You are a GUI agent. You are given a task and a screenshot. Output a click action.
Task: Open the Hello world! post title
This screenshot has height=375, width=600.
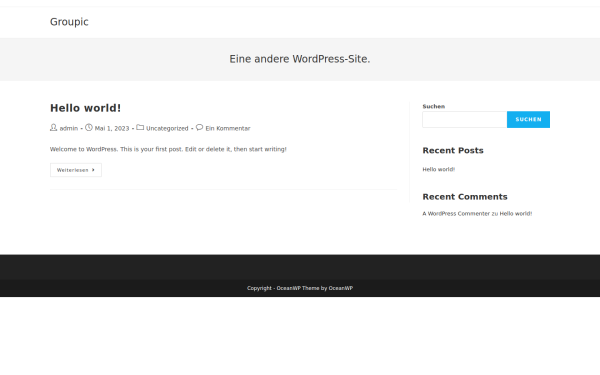85,108
